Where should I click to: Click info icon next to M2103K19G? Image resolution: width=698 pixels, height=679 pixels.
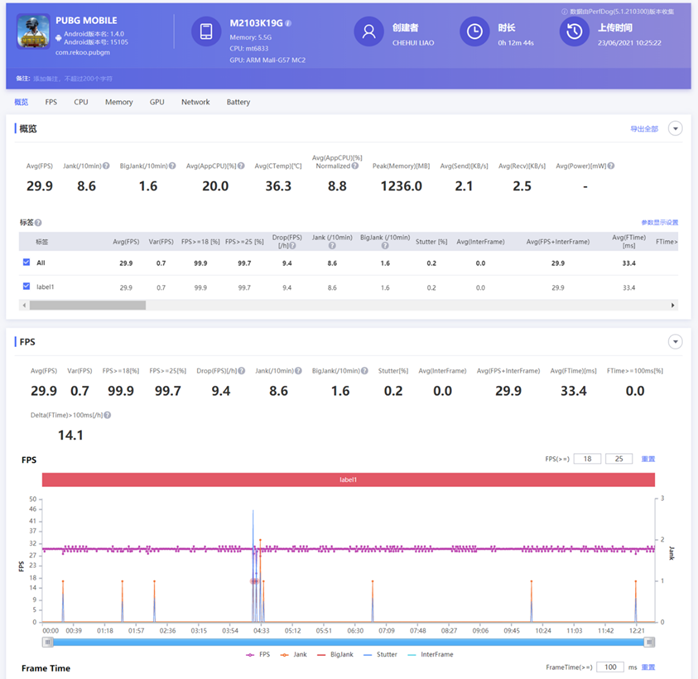pyautogui.click(x=288, y=22)
